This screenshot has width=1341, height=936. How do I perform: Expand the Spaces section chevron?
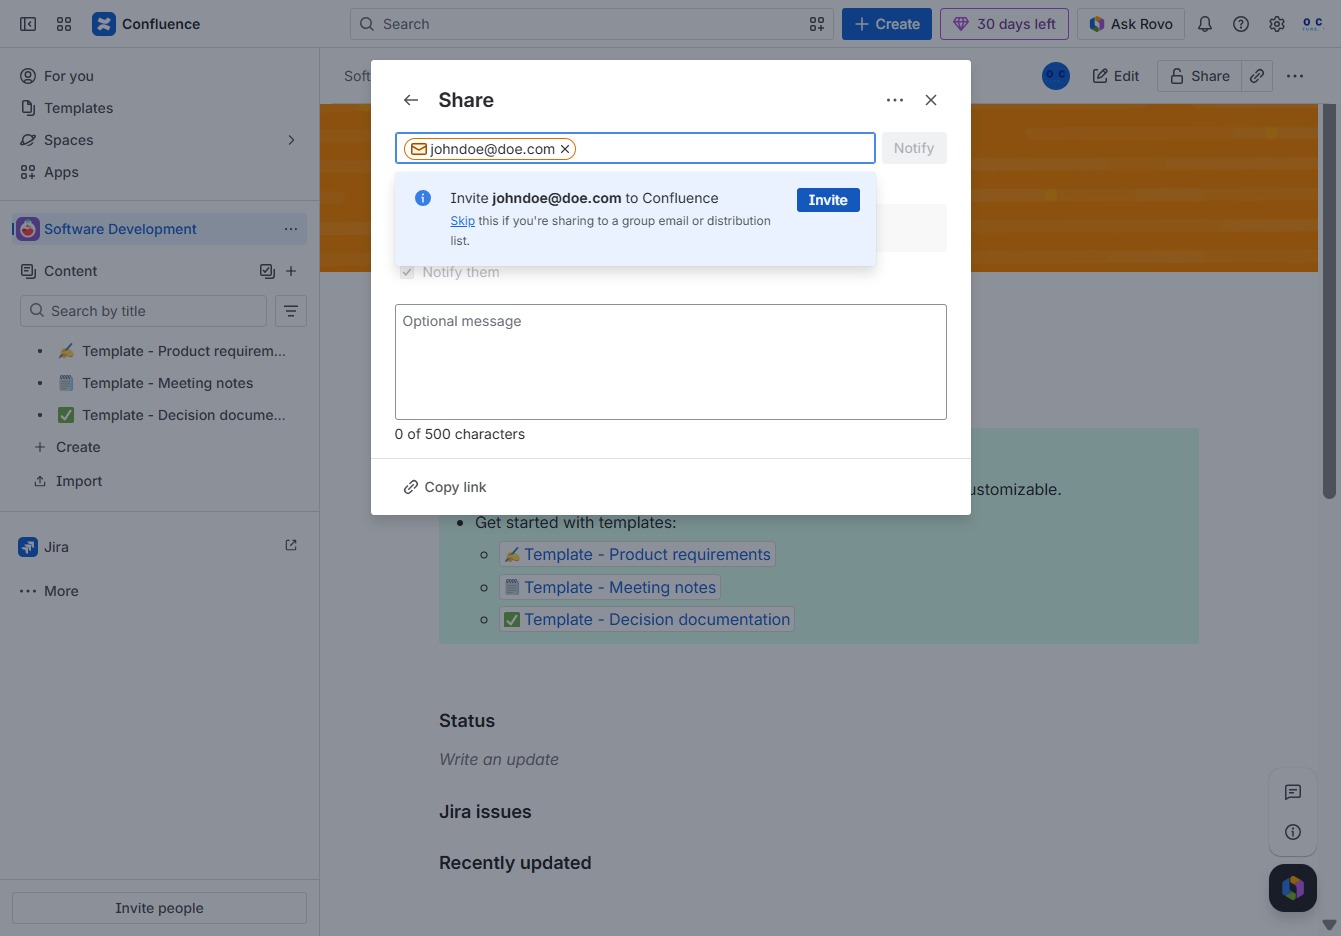coord(291,140)
